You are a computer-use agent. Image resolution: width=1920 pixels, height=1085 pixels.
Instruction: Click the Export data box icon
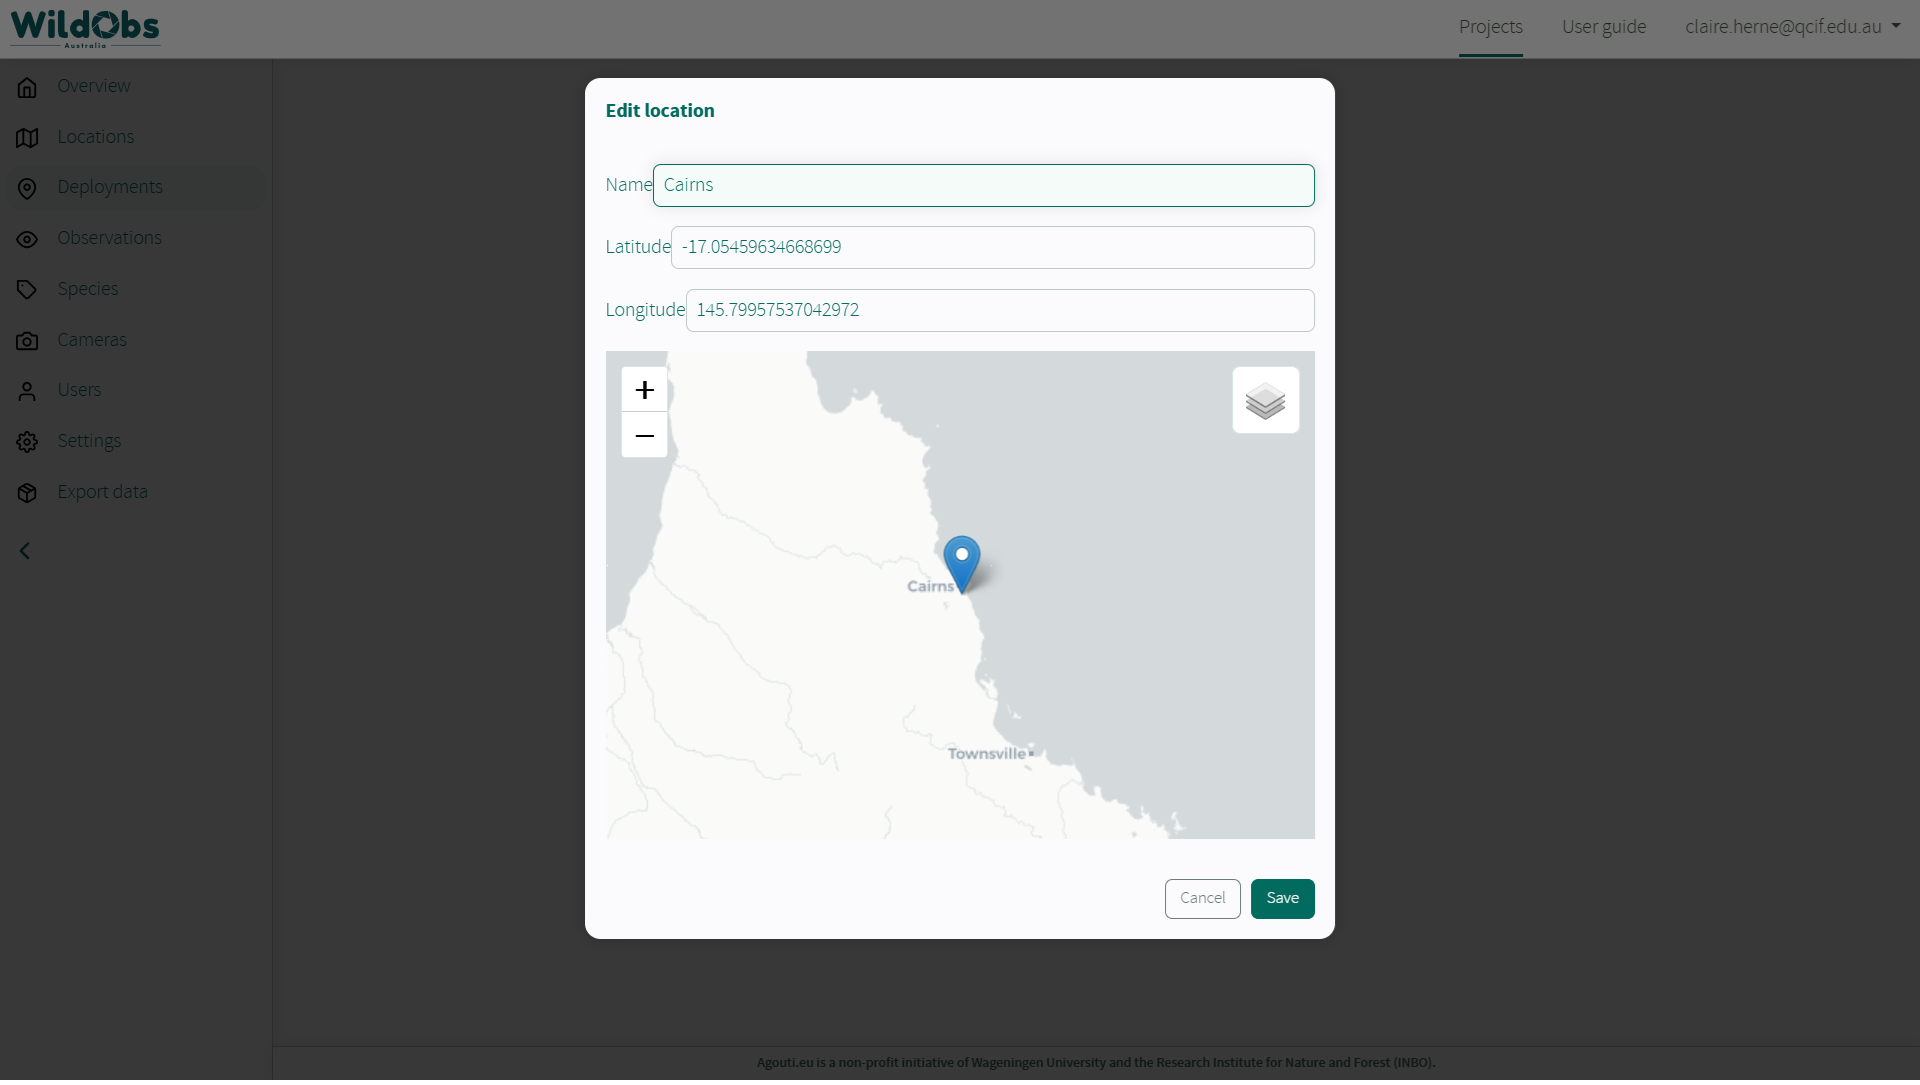[27, 493]
